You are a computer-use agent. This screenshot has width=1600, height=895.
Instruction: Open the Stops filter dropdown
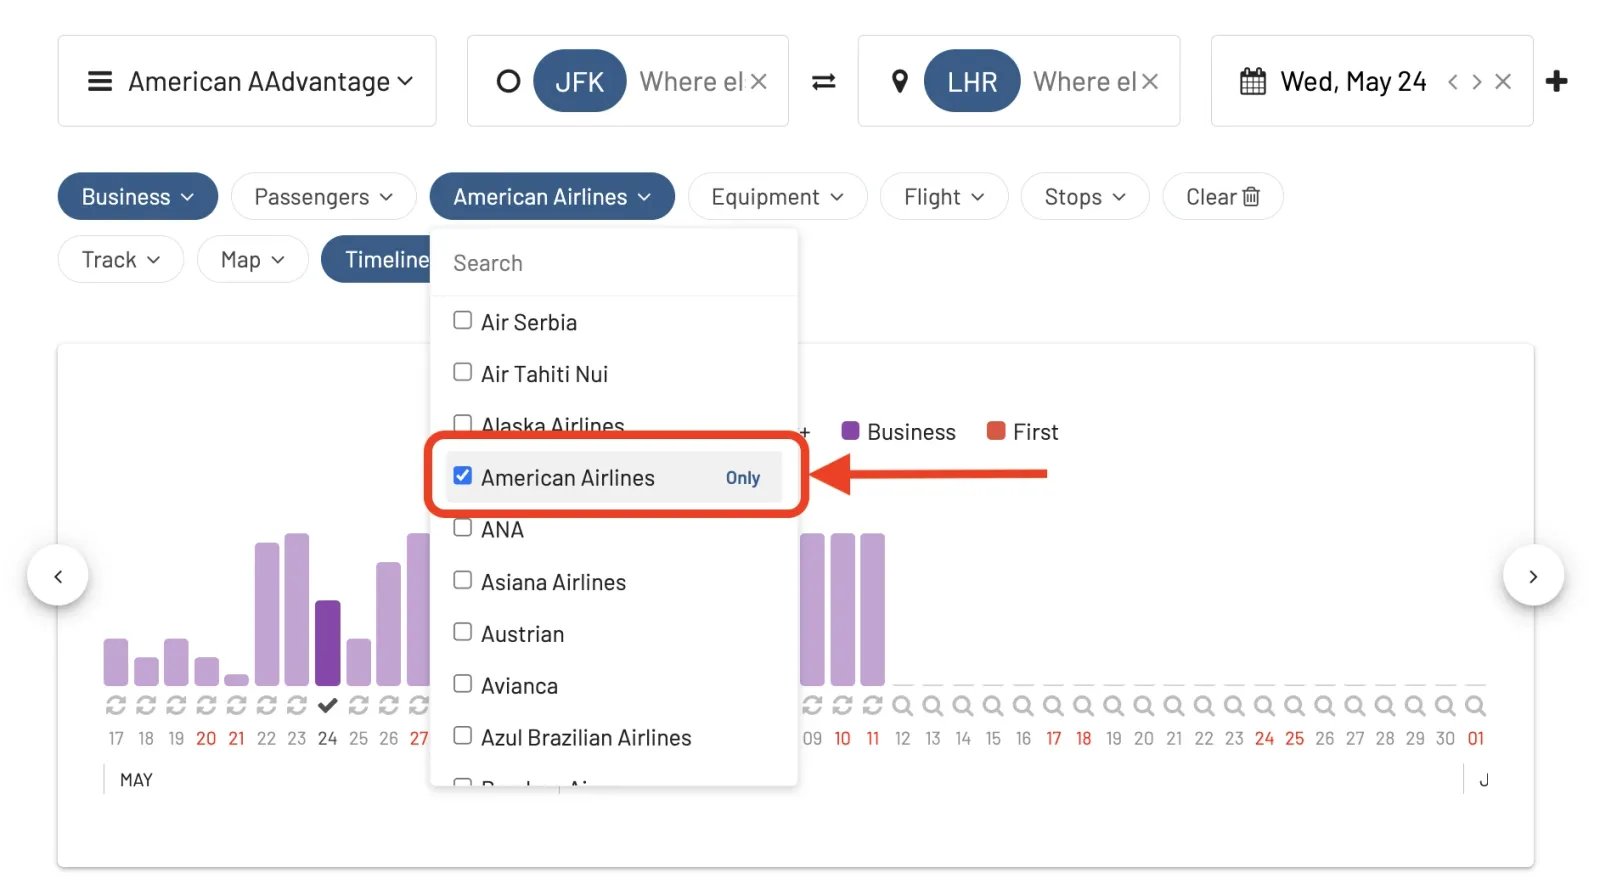(1085, 197)
